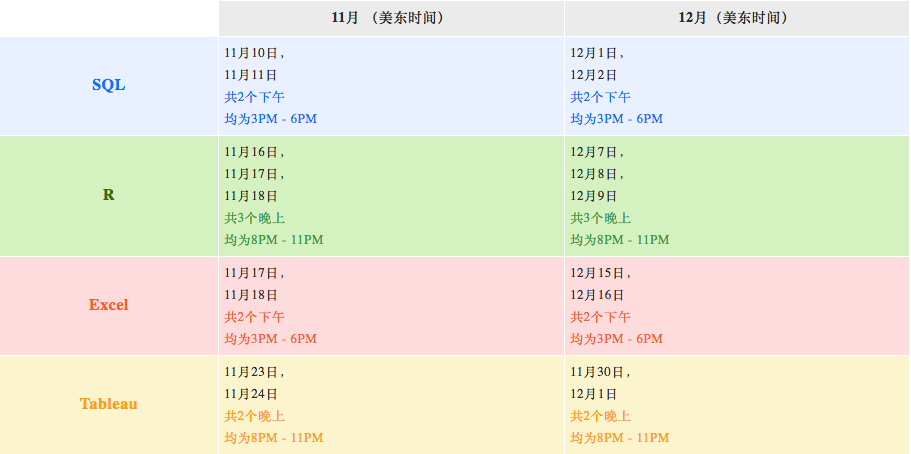Click "均为3PM - 6PM" in Excel November cell

point(271,339)
